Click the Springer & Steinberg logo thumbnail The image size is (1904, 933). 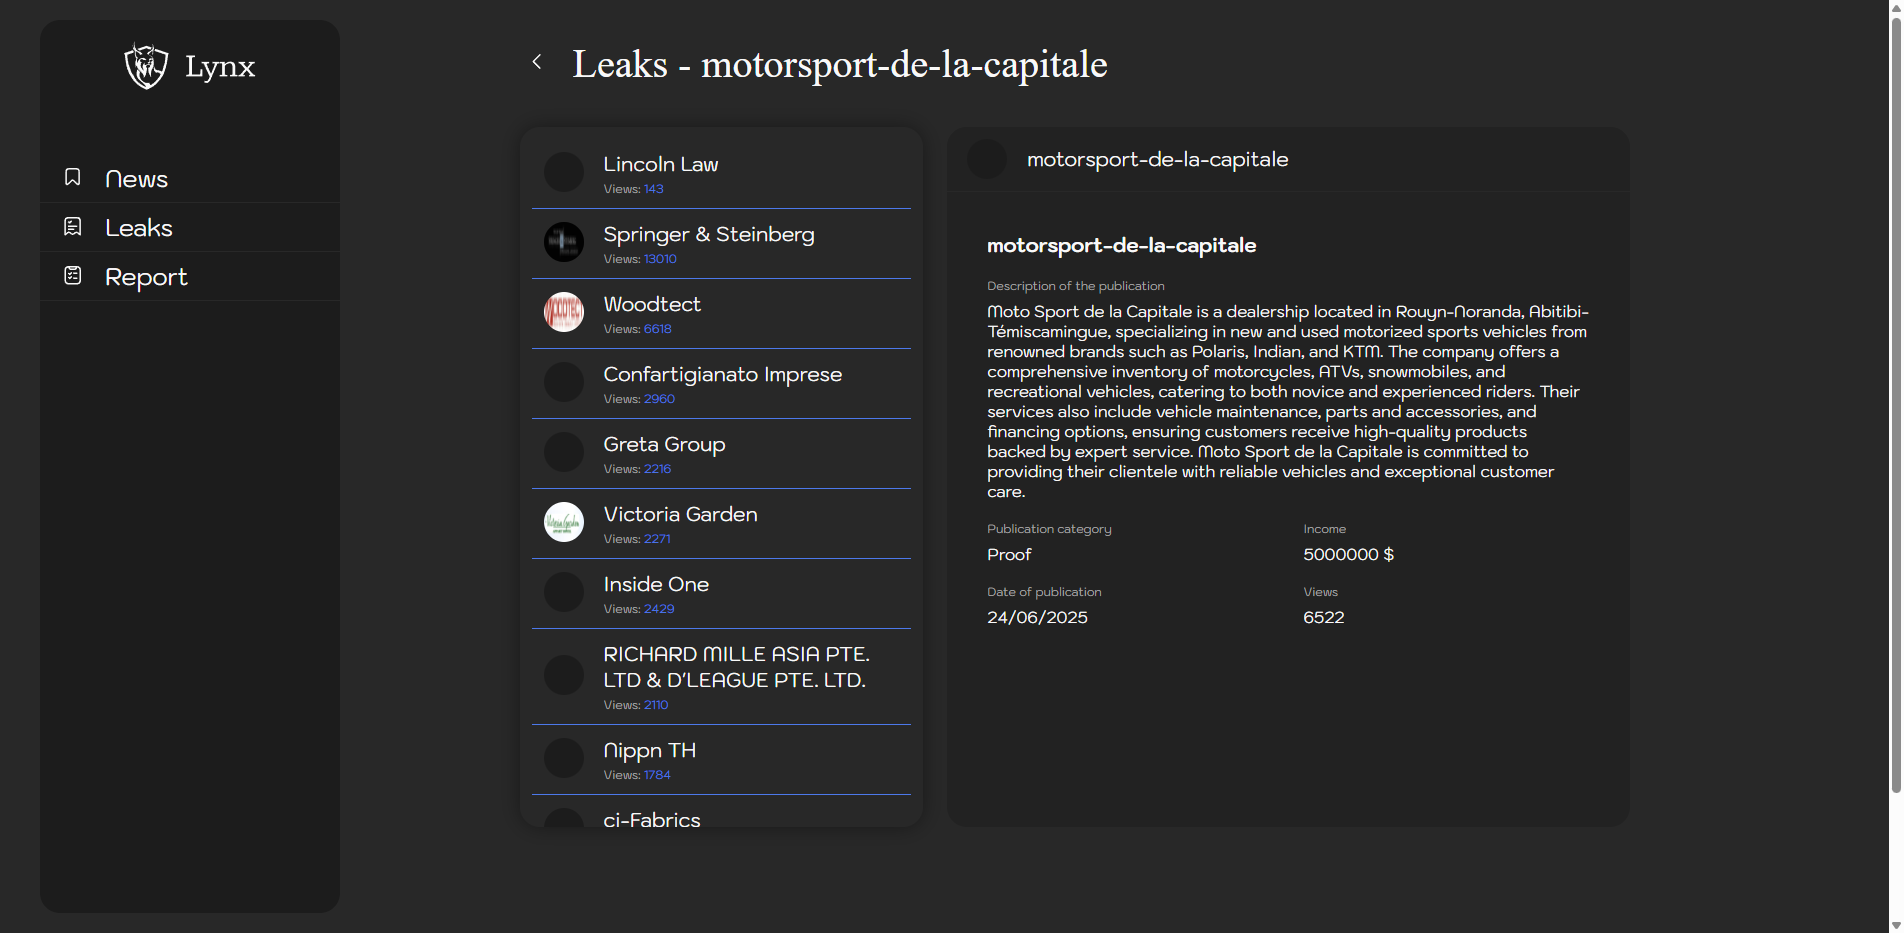[563, 242]
